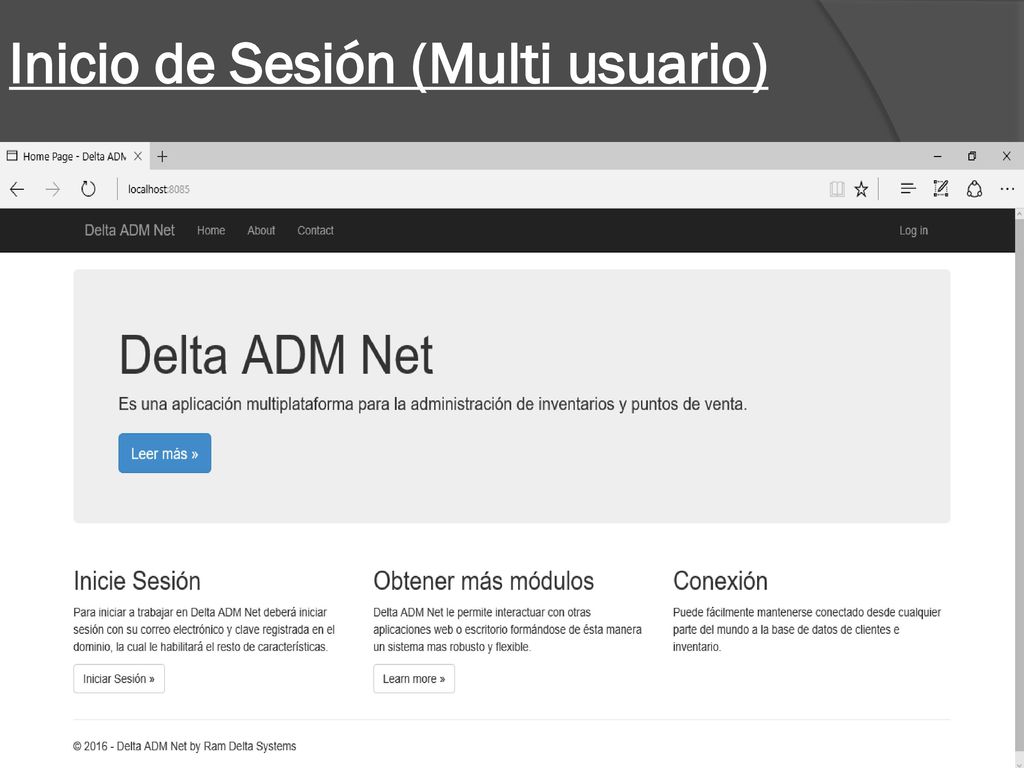Viewport: 1024px width, 768px height.
Task: Click the blue Leer más » button
Action: pos(165,453)
